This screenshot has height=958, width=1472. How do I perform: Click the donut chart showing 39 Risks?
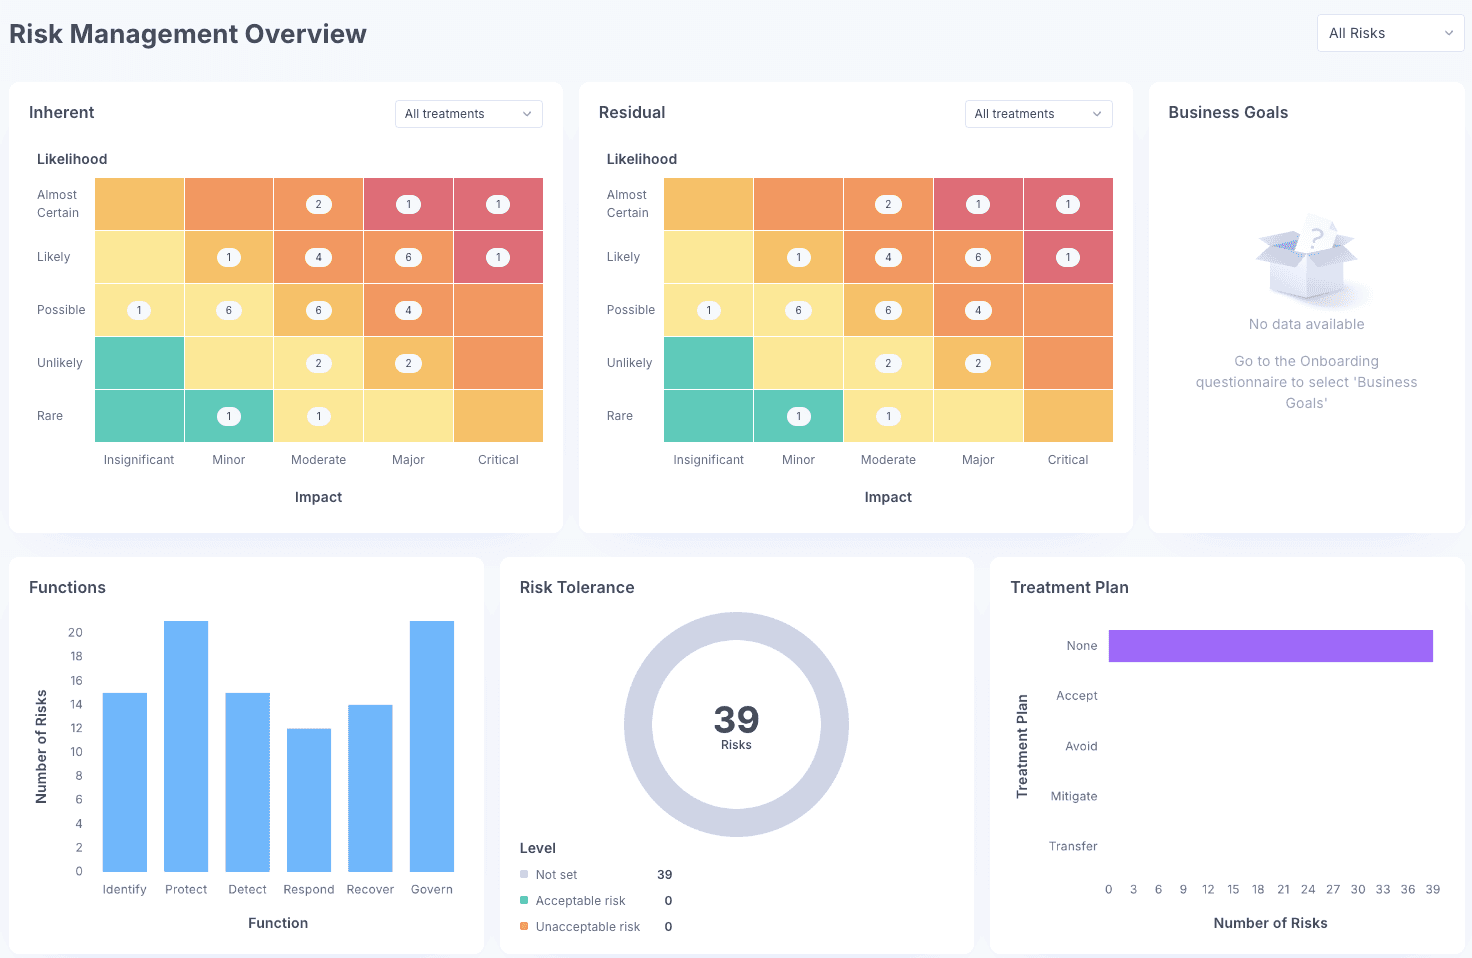point(736,723)
